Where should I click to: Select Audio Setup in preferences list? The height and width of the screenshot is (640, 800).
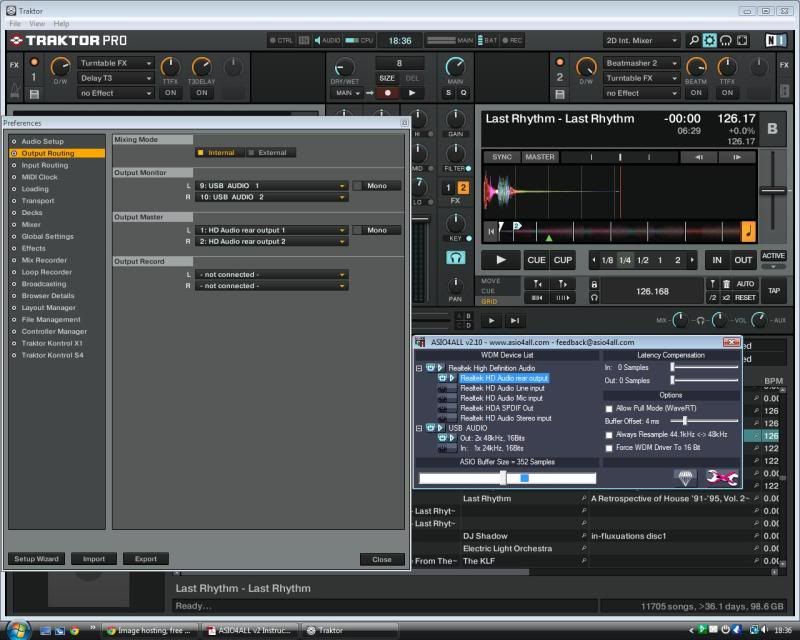[42, 142]
